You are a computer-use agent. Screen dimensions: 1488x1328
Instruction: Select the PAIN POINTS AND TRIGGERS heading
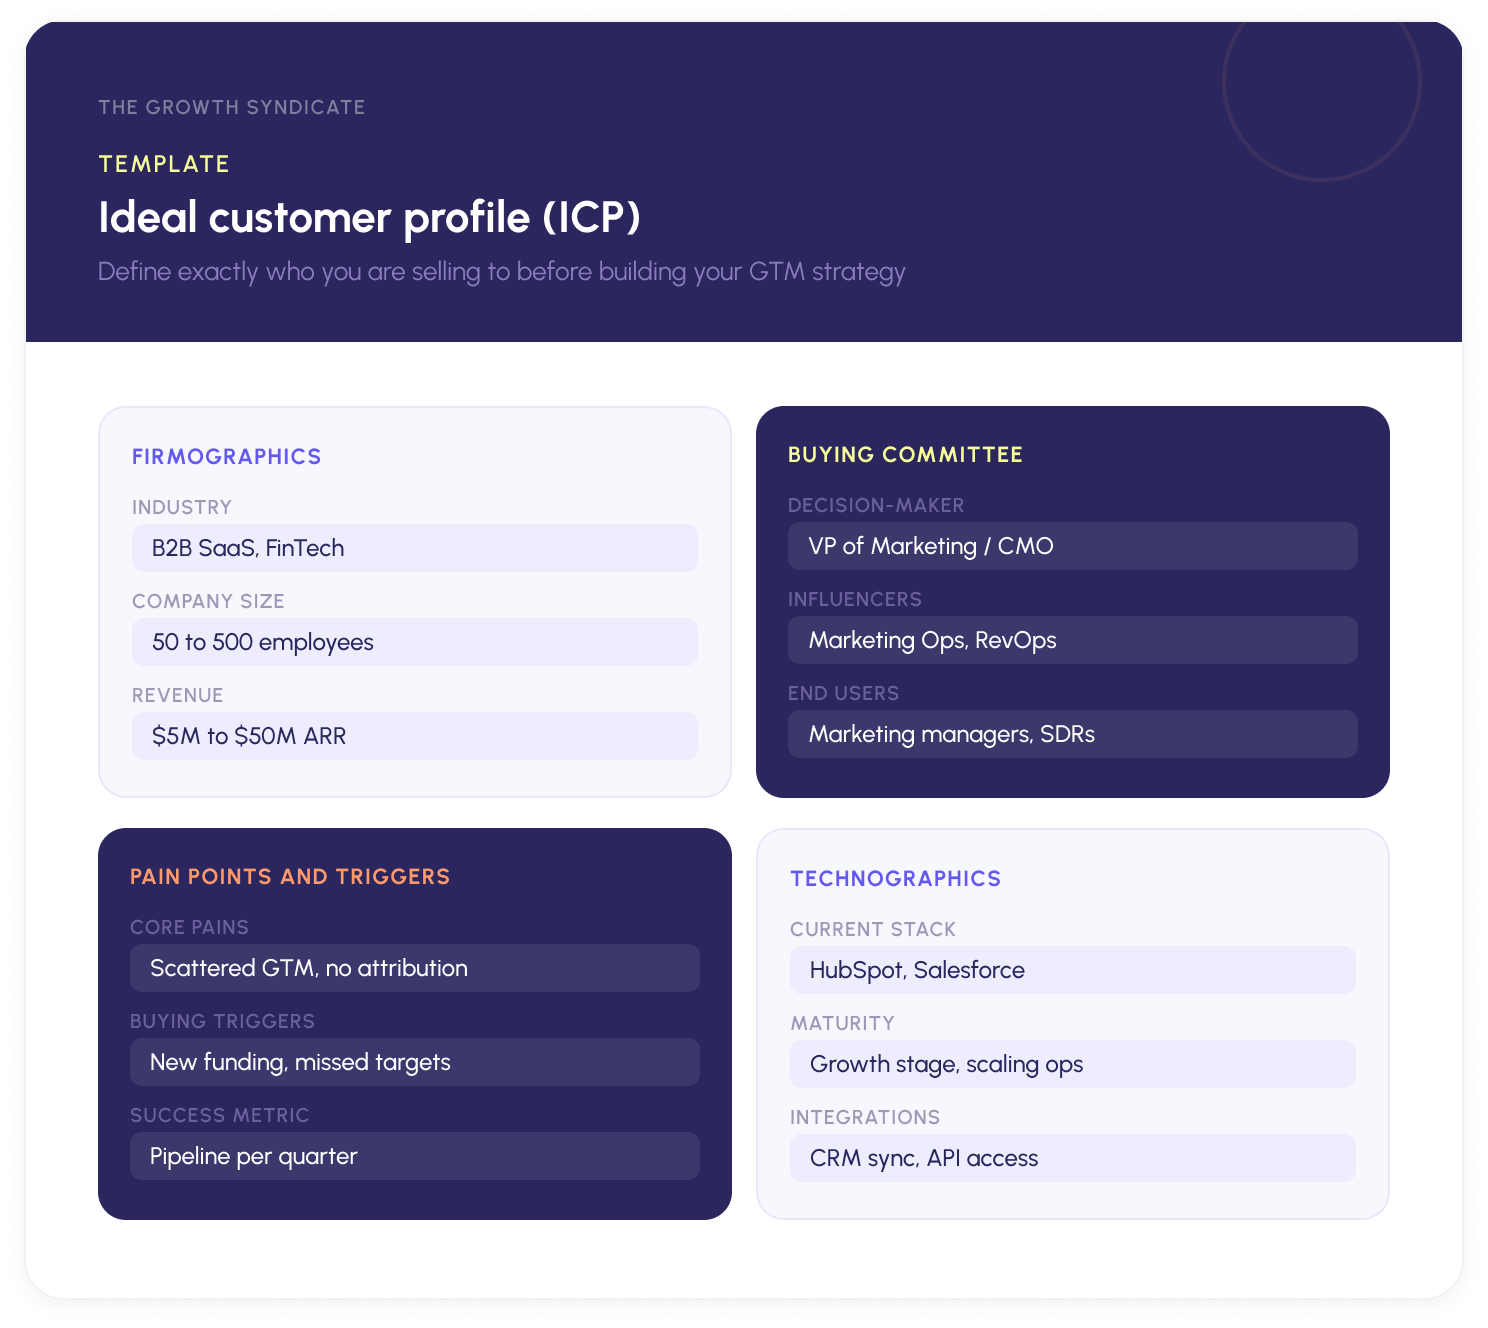pos(290,876)
